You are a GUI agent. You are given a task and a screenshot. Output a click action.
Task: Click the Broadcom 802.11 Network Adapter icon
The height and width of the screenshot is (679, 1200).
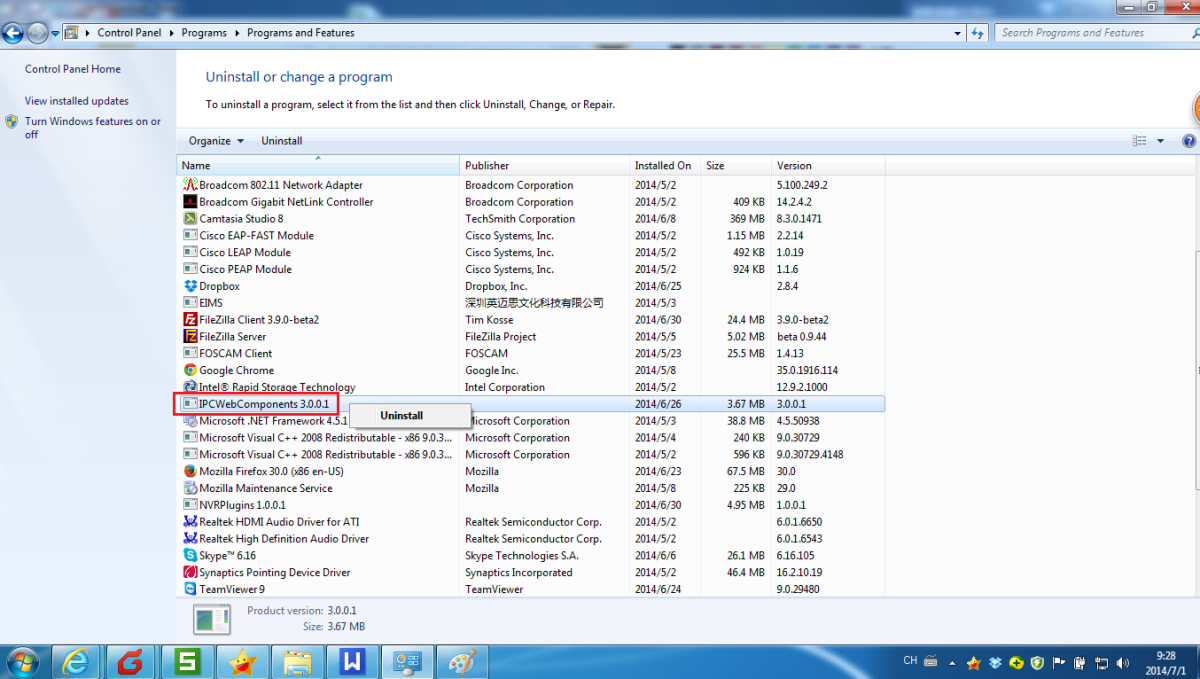click(191, 185)
